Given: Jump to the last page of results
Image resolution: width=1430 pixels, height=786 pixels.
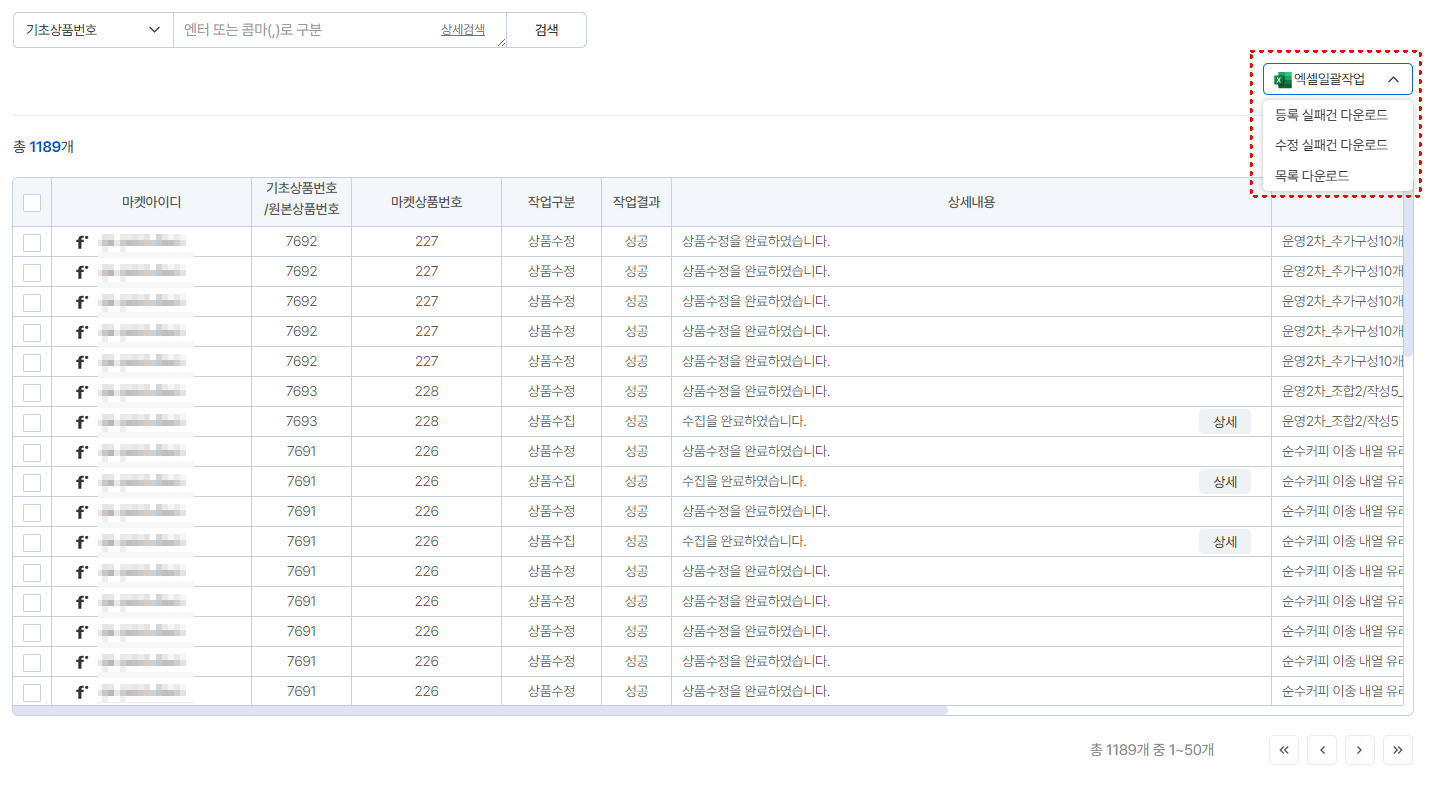Looking at the screenshot, I should pos(1398,750).
